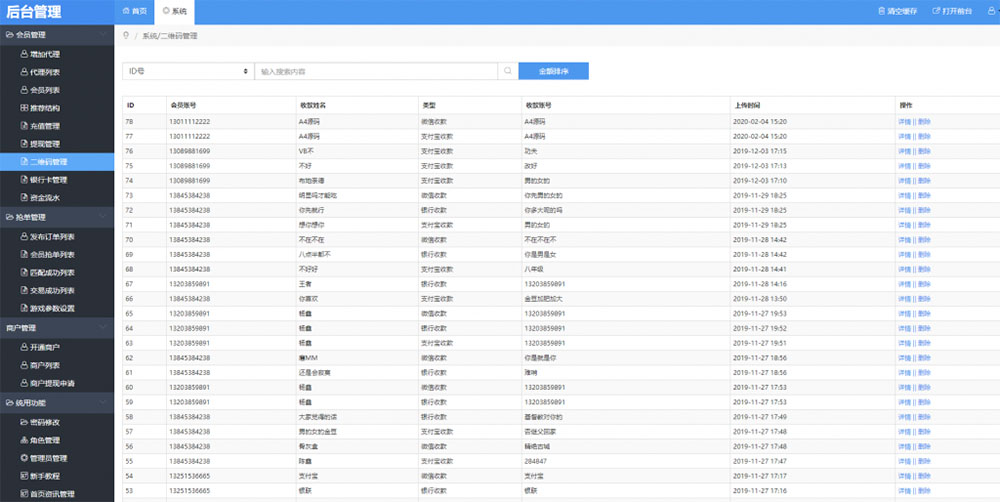
Task: Click the 会员抢单列表 person icon
Action: [24, 255]
